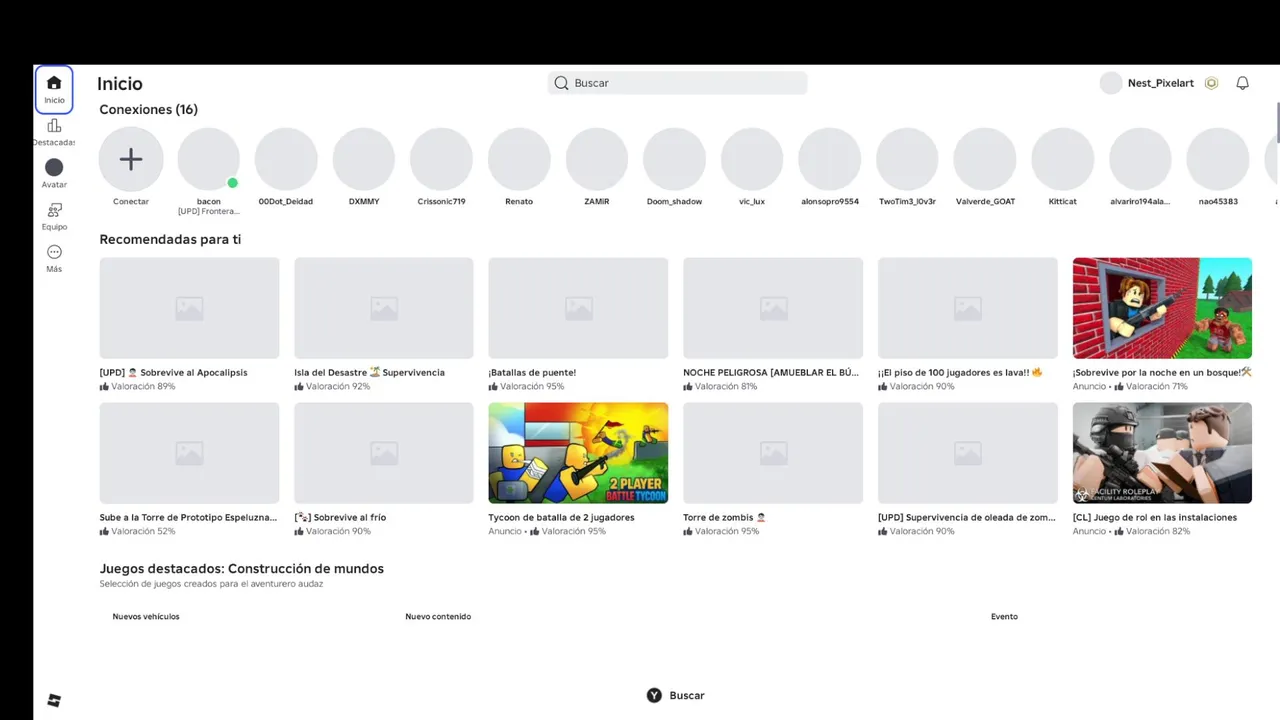
Task: Click the Valoración 71% rating text
Action: point(1156,387)
